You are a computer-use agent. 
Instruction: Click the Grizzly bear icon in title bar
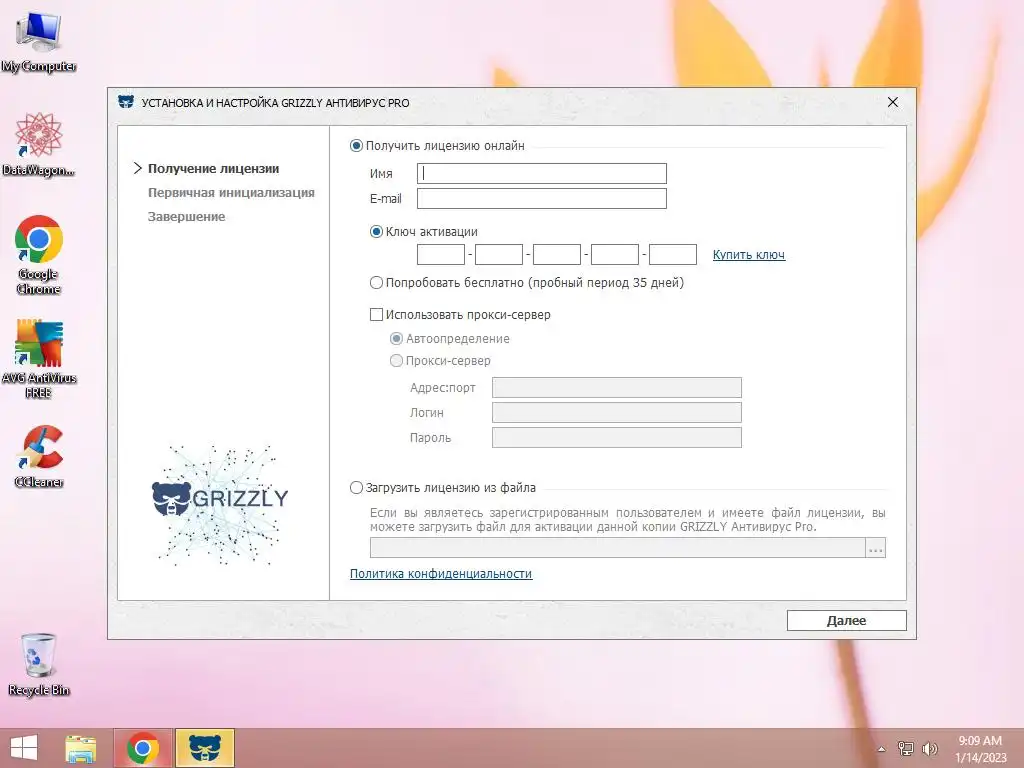pyautogui.click(x=126, y=102)
